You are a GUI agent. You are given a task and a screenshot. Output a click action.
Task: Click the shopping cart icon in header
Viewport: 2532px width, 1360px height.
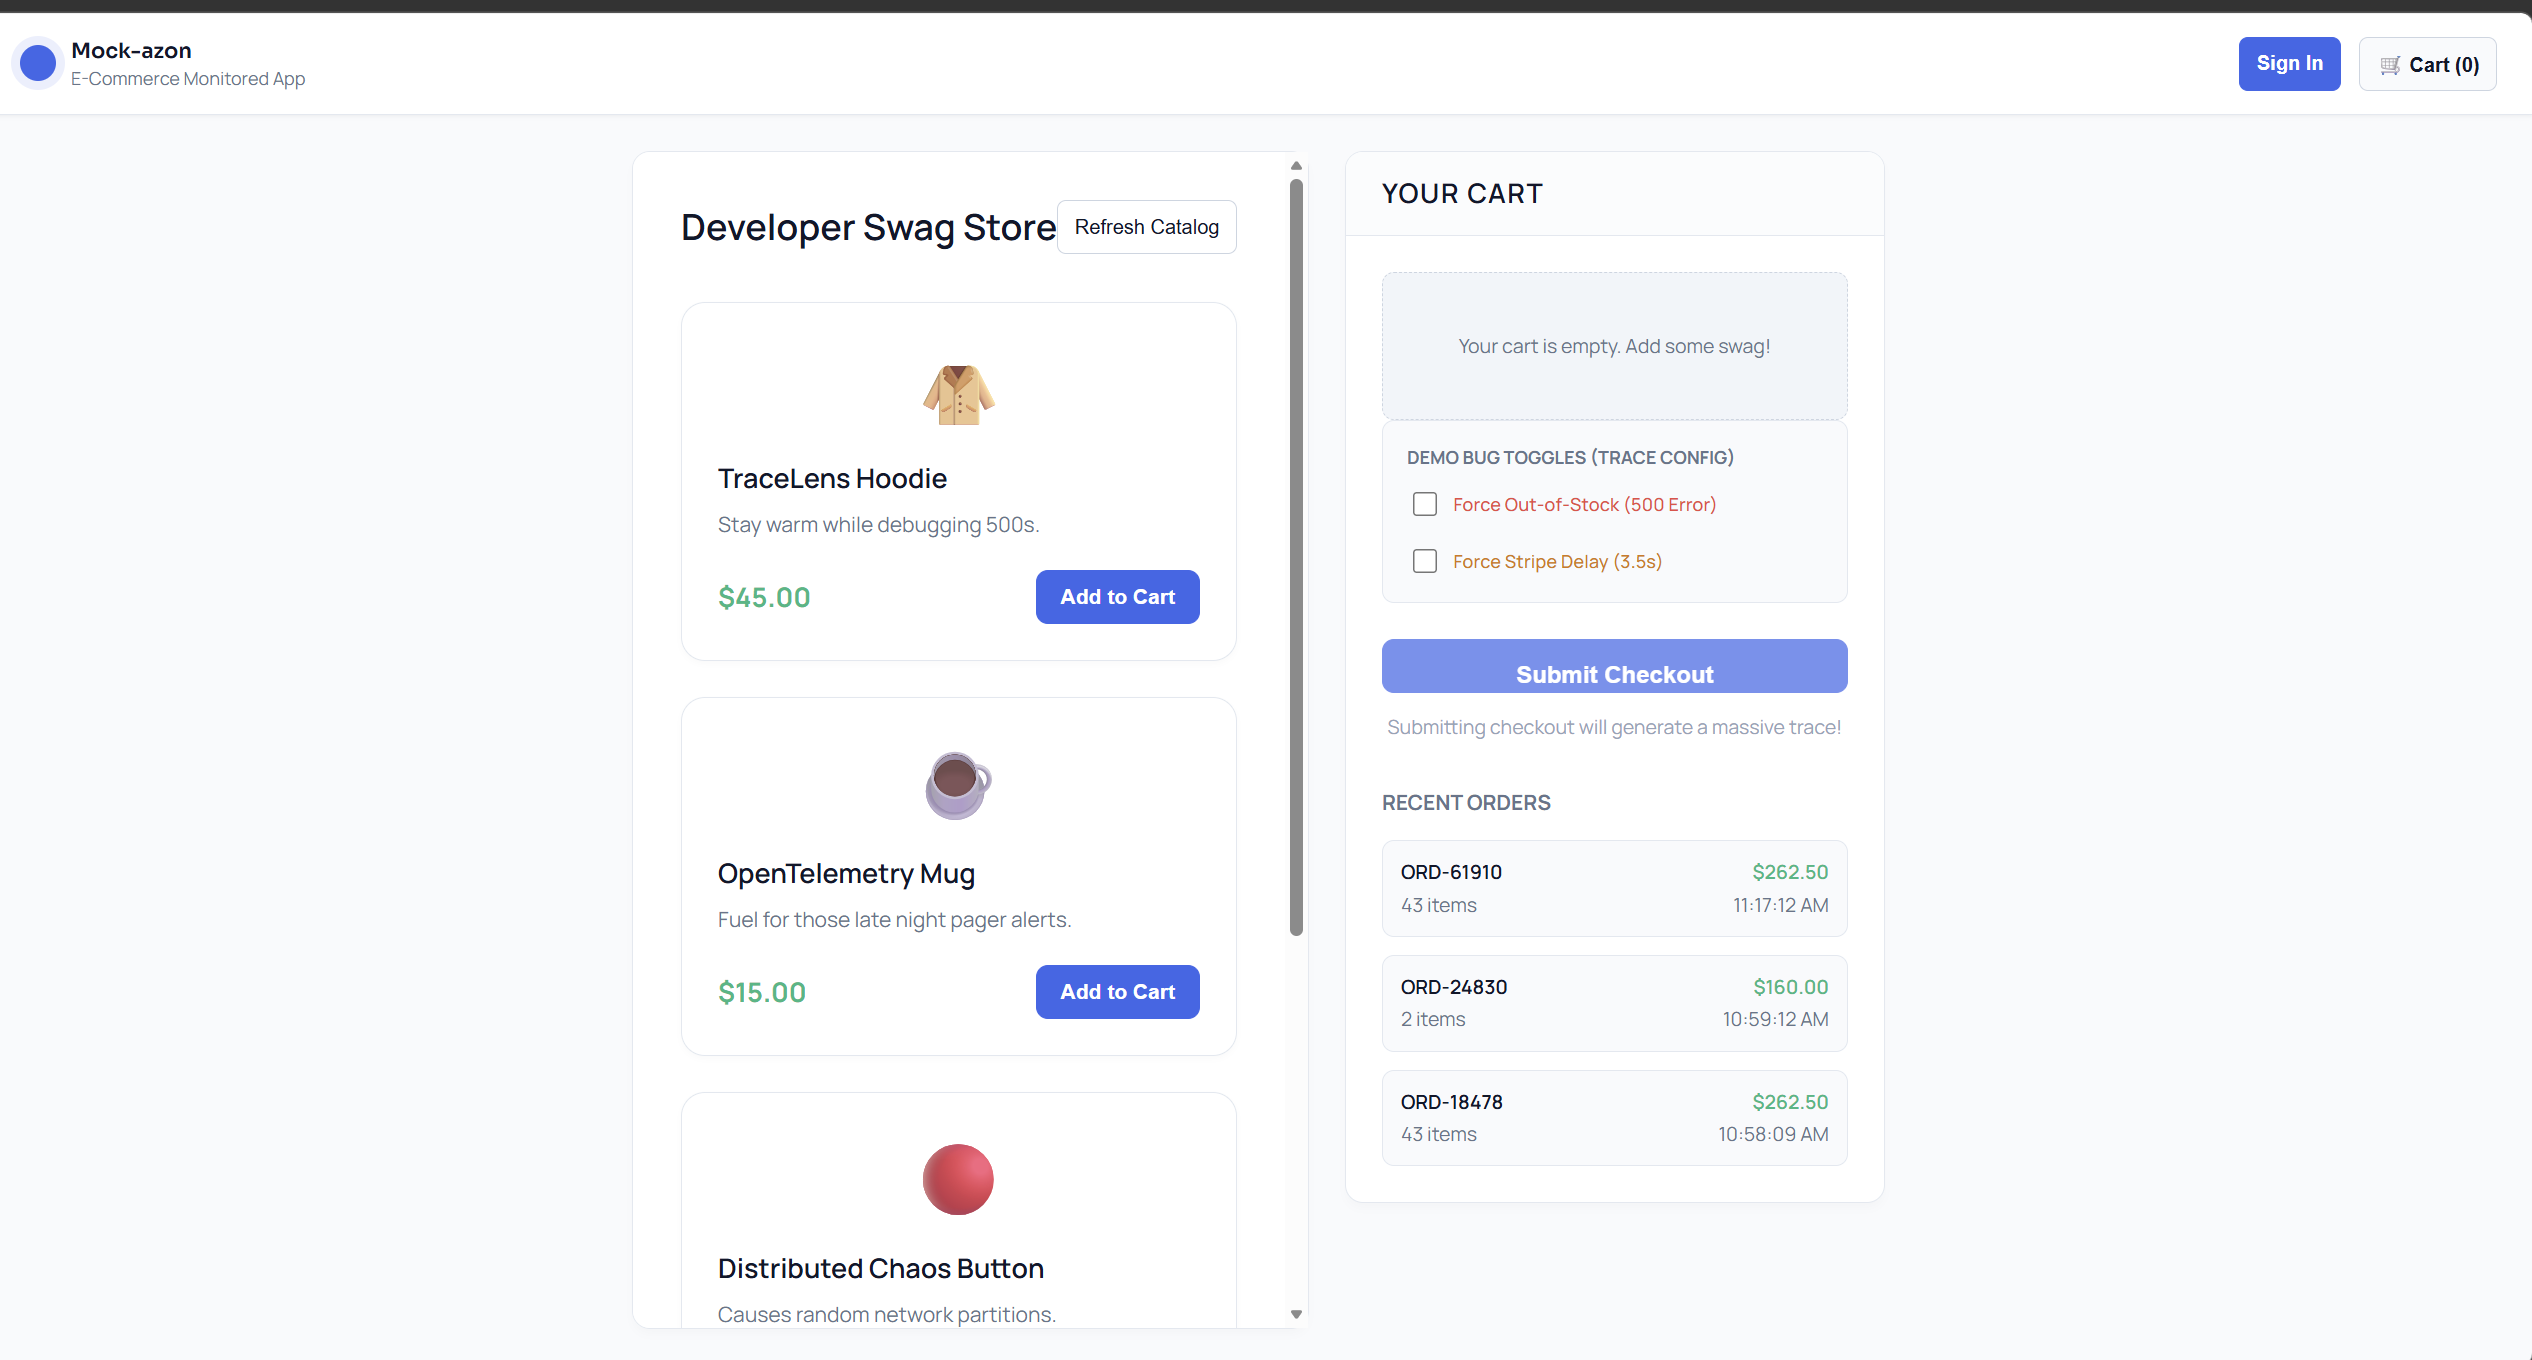[x=2390, y=65]
